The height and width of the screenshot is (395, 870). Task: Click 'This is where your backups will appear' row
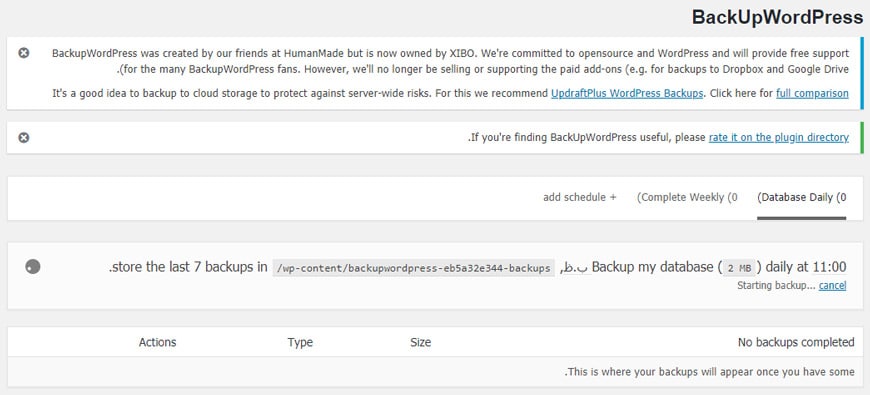pos(435,372)
